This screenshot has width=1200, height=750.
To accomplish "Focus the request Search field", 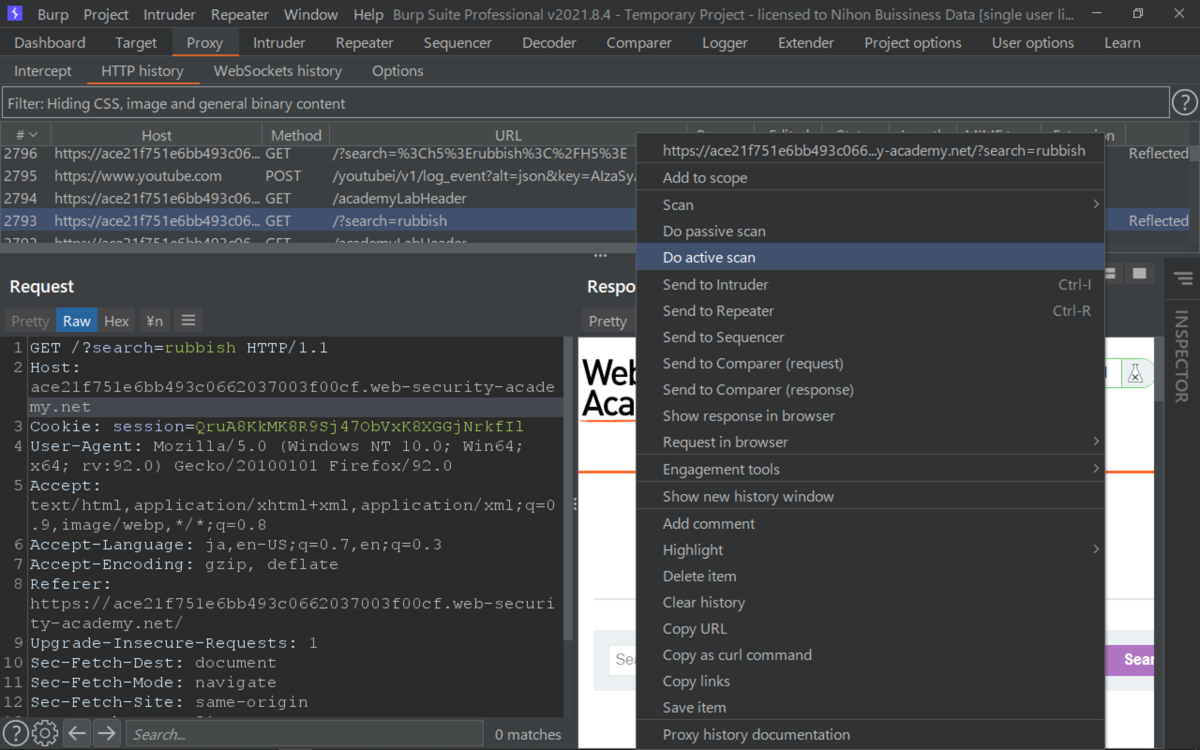I will pos(304,734).
